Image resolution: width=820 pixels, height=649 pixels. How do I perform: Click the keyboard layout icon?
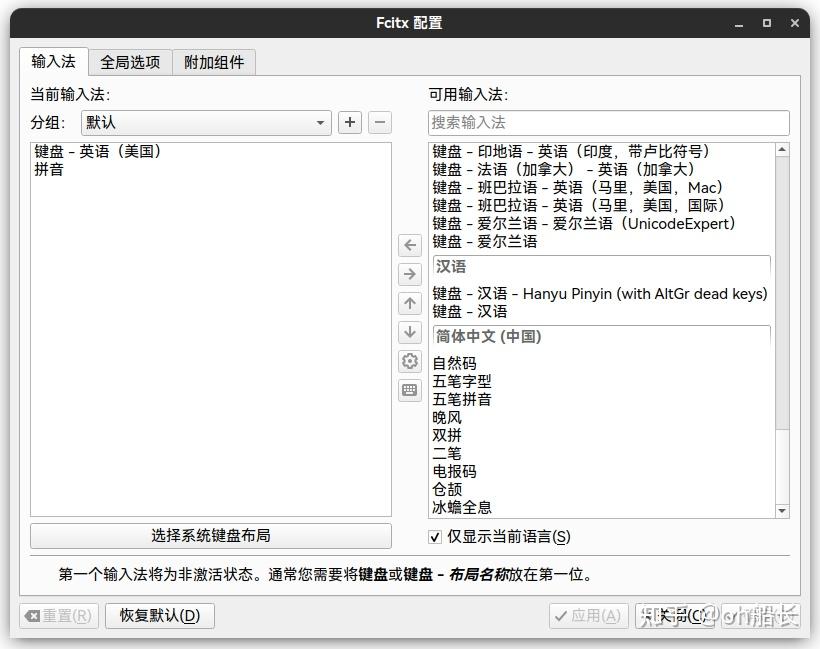[409, 390]
